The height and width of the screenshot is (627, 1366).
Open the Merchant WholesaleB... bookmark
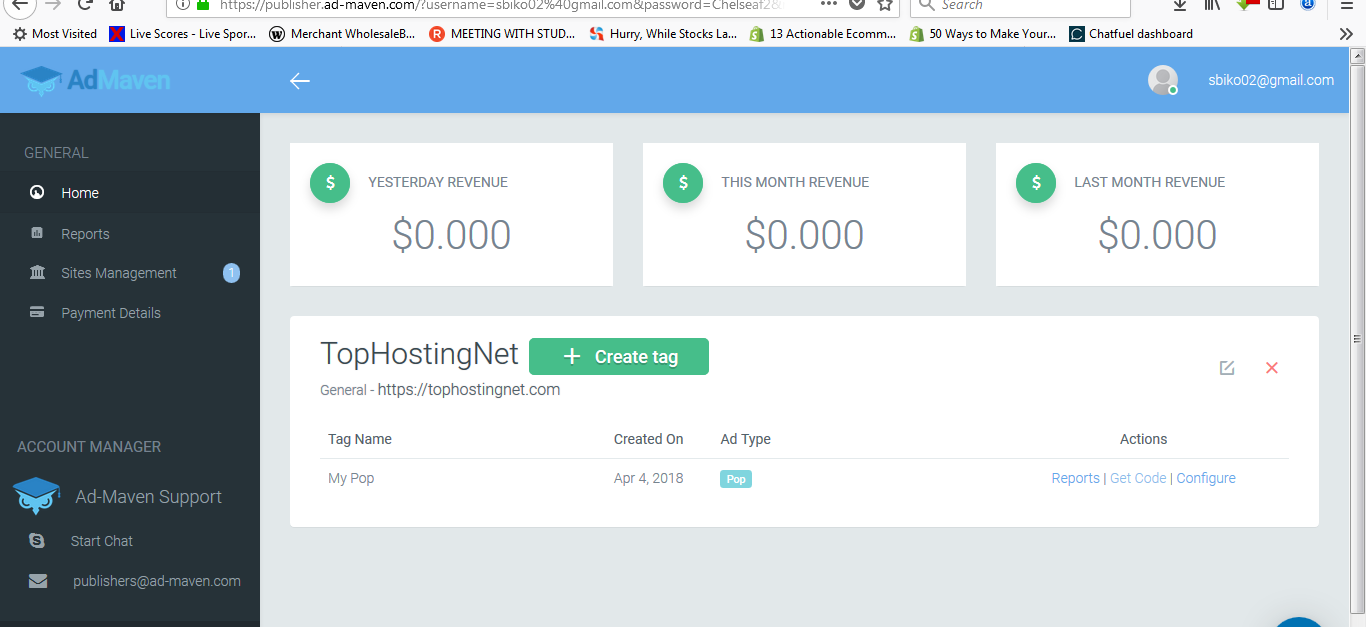(x=343, y=34)
